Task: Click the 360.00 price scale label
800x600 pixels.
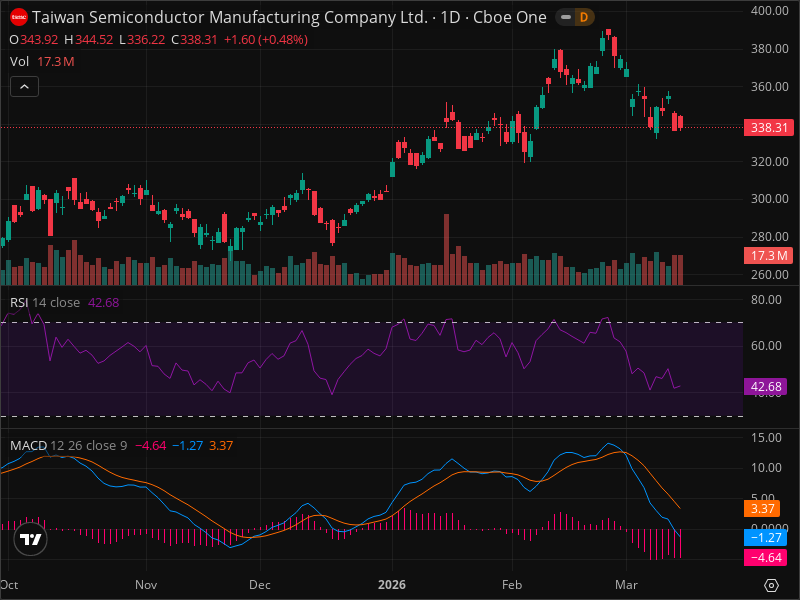Action: coord(769,86)
